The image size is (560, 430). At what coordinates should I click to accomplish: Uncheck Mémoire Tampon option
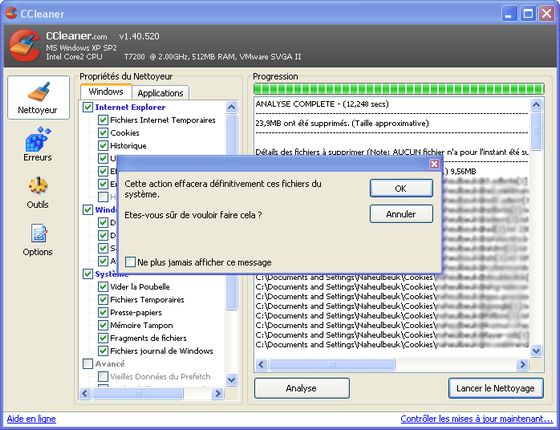tap(103, 325)
